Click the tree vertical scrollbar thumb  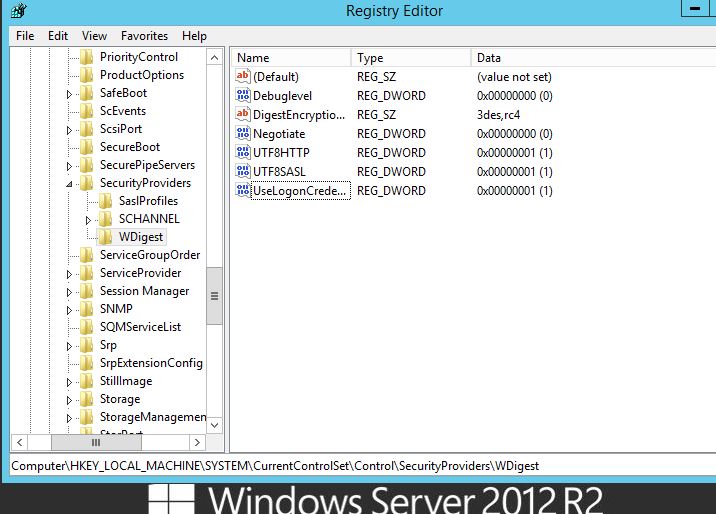(214, 296)
